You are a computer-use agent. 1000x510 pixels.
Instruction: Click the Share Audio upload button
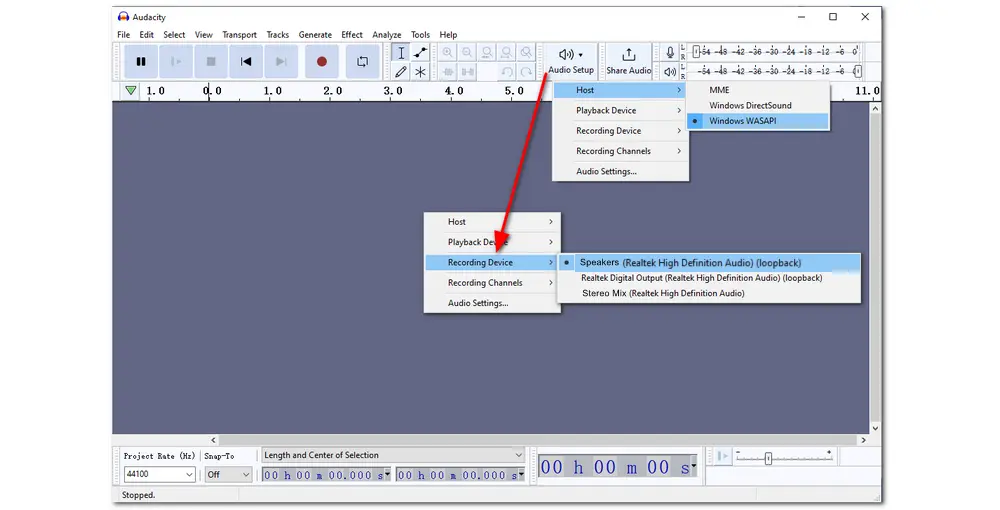tap(629, 61)
